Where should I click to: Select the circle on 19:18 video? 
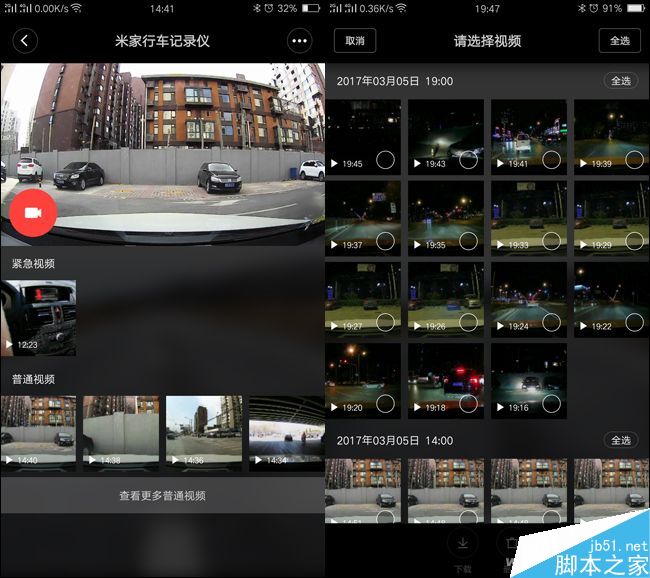[468, 403]
